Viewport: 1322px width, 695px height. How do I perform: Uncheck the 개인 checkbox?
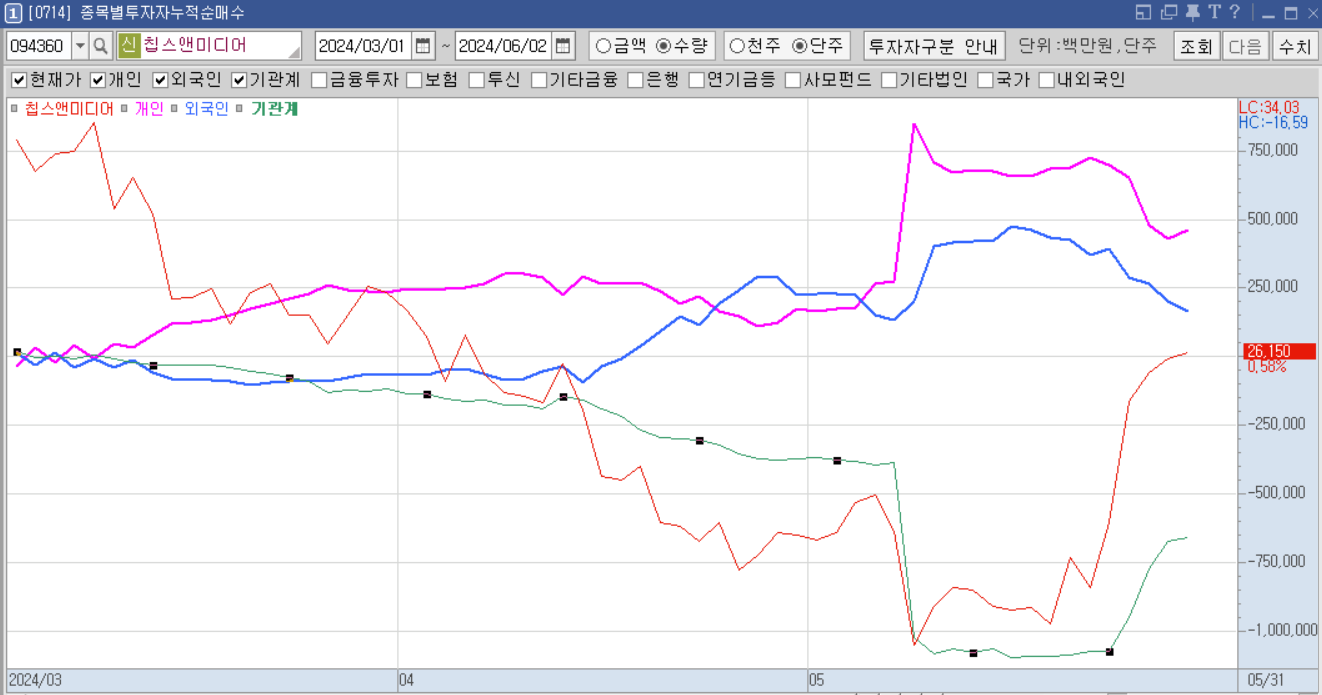[x=98, y=80]
